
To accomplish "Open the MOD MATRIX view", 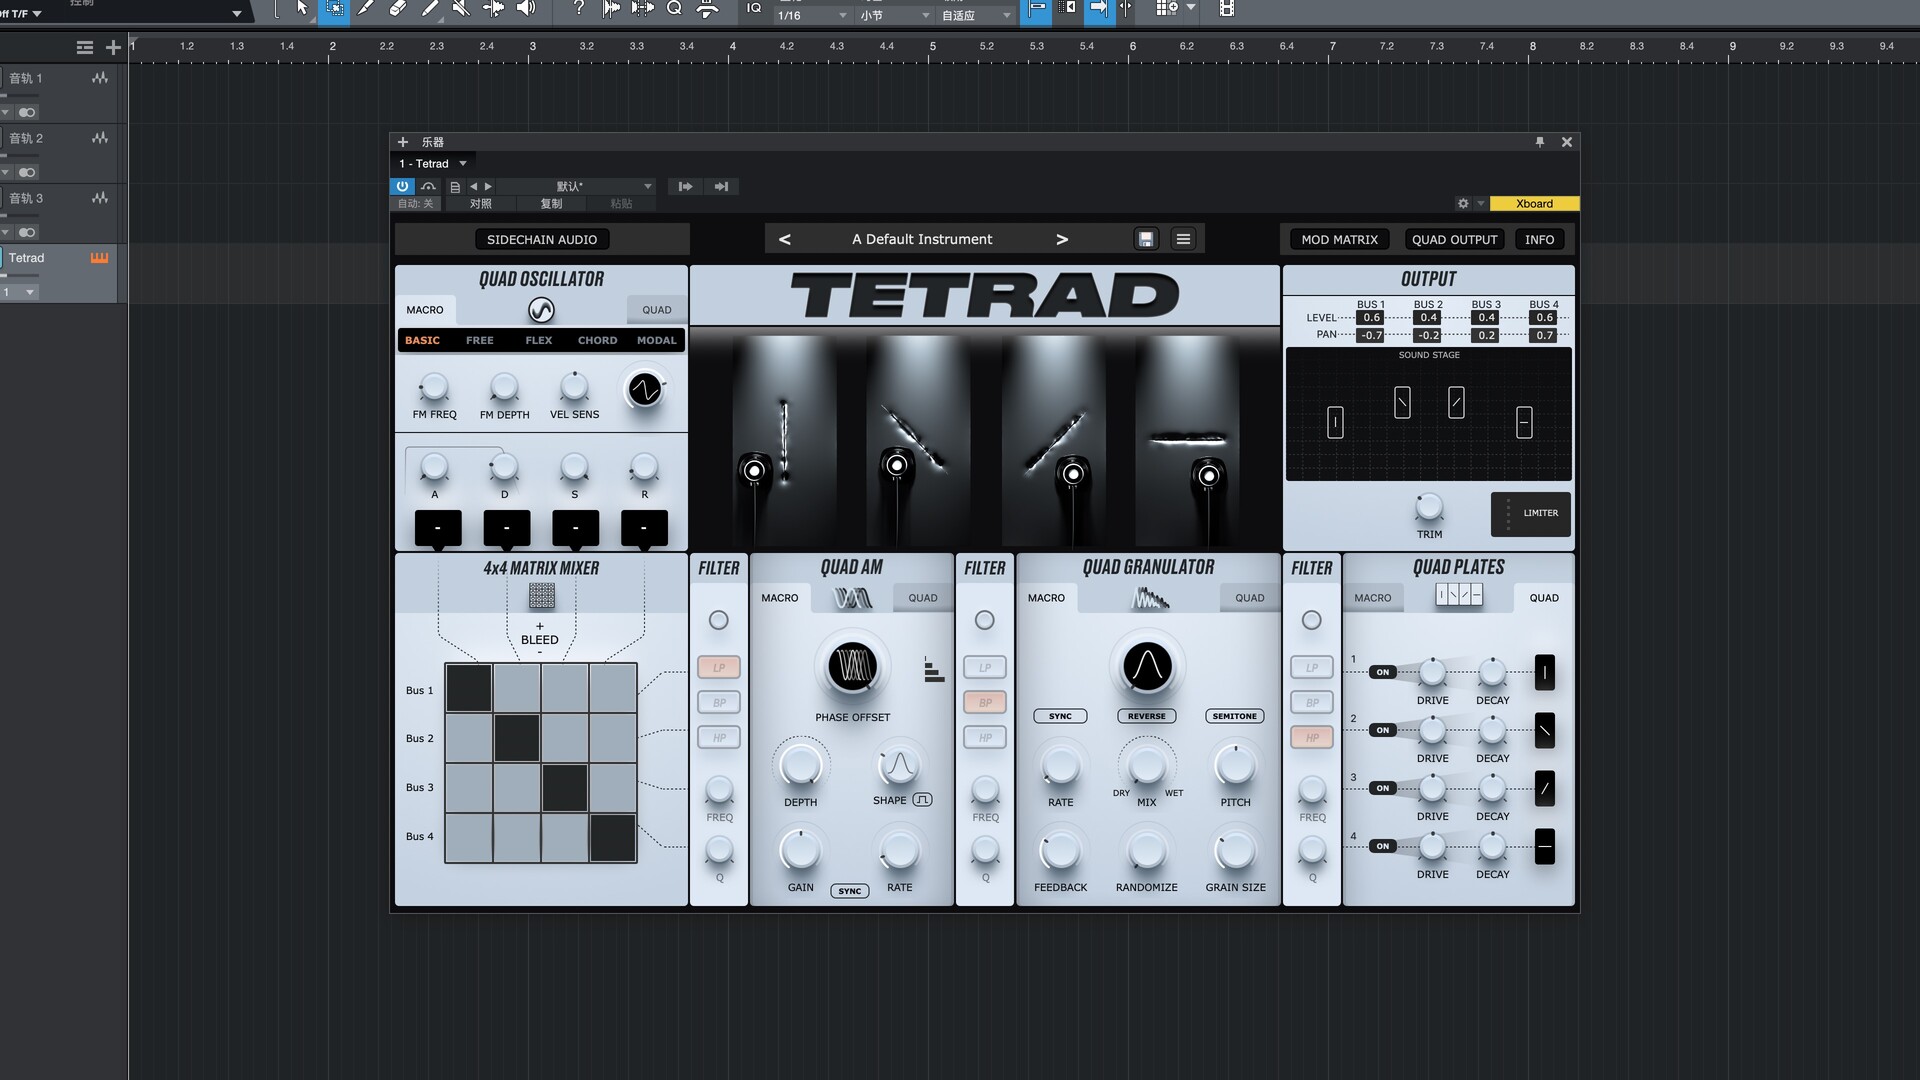I will point(1340,239).
